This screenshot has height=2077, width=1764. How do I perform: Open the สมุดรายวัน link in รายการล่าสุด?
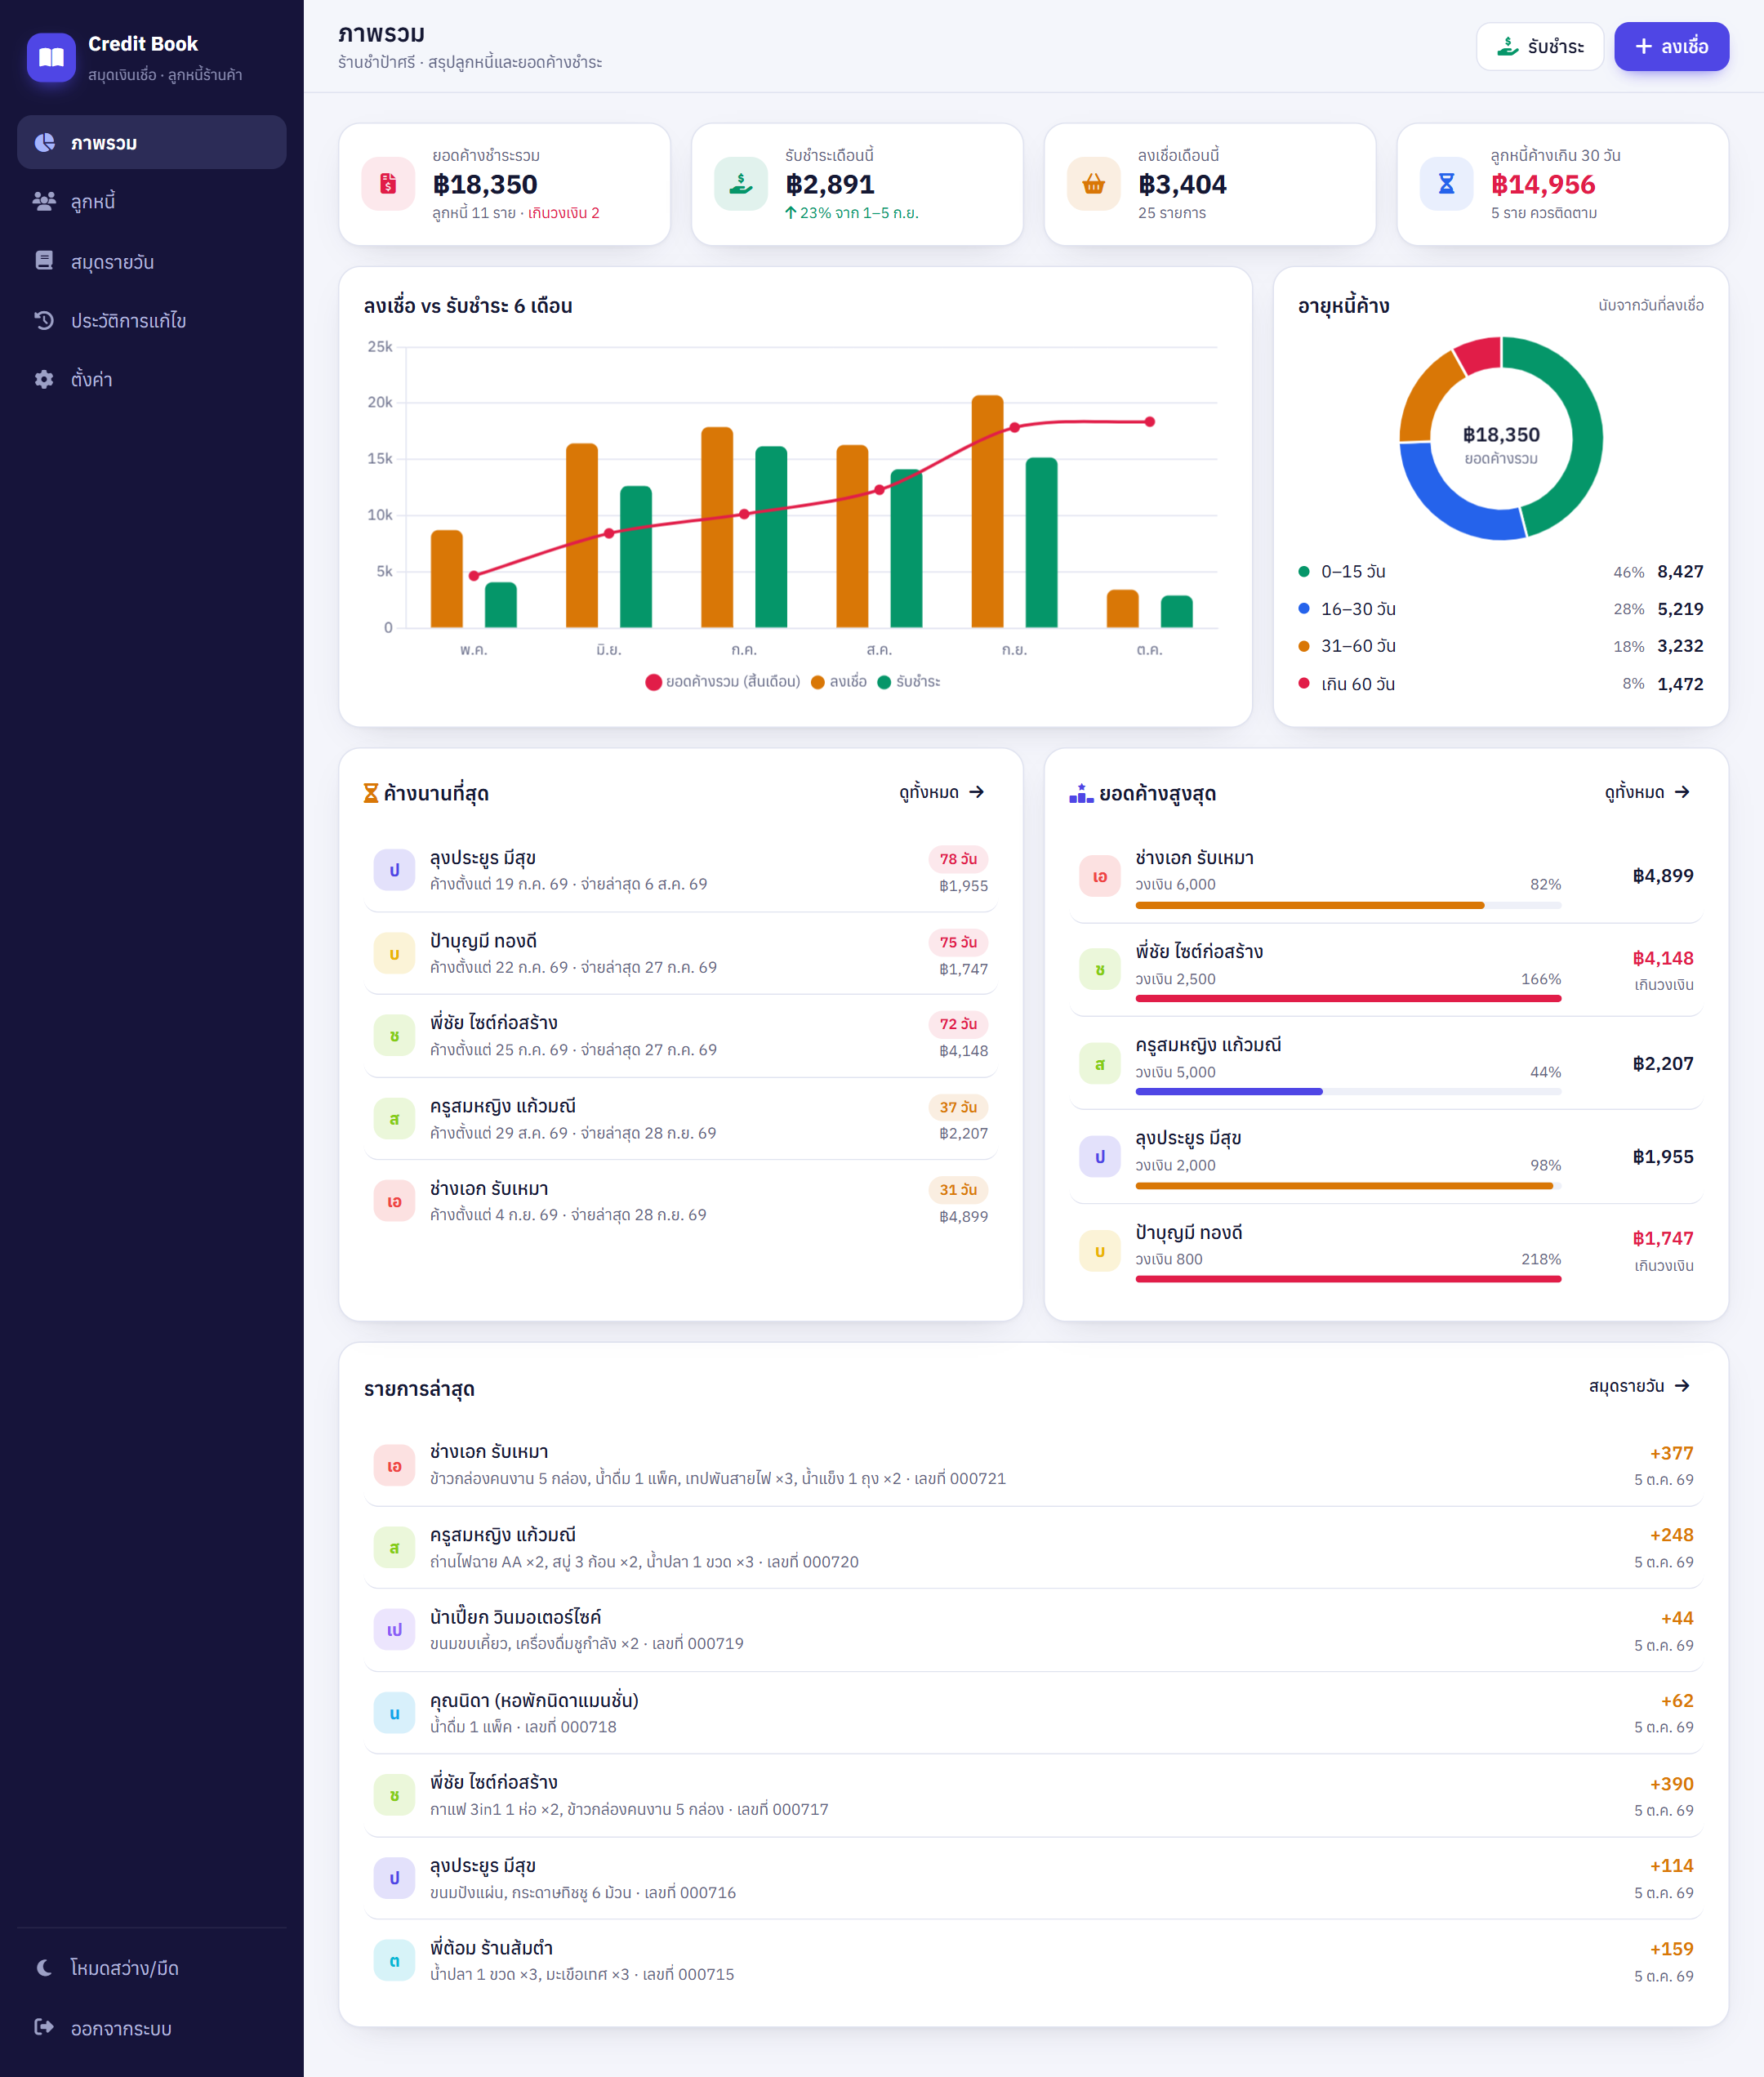(1640, 1386)
